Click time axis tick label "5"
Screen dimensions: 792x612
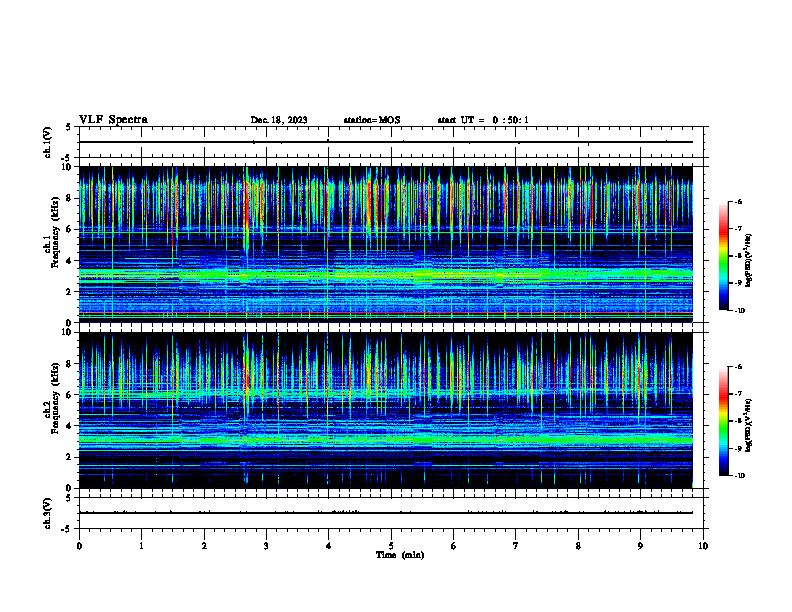tap(391, 546)
